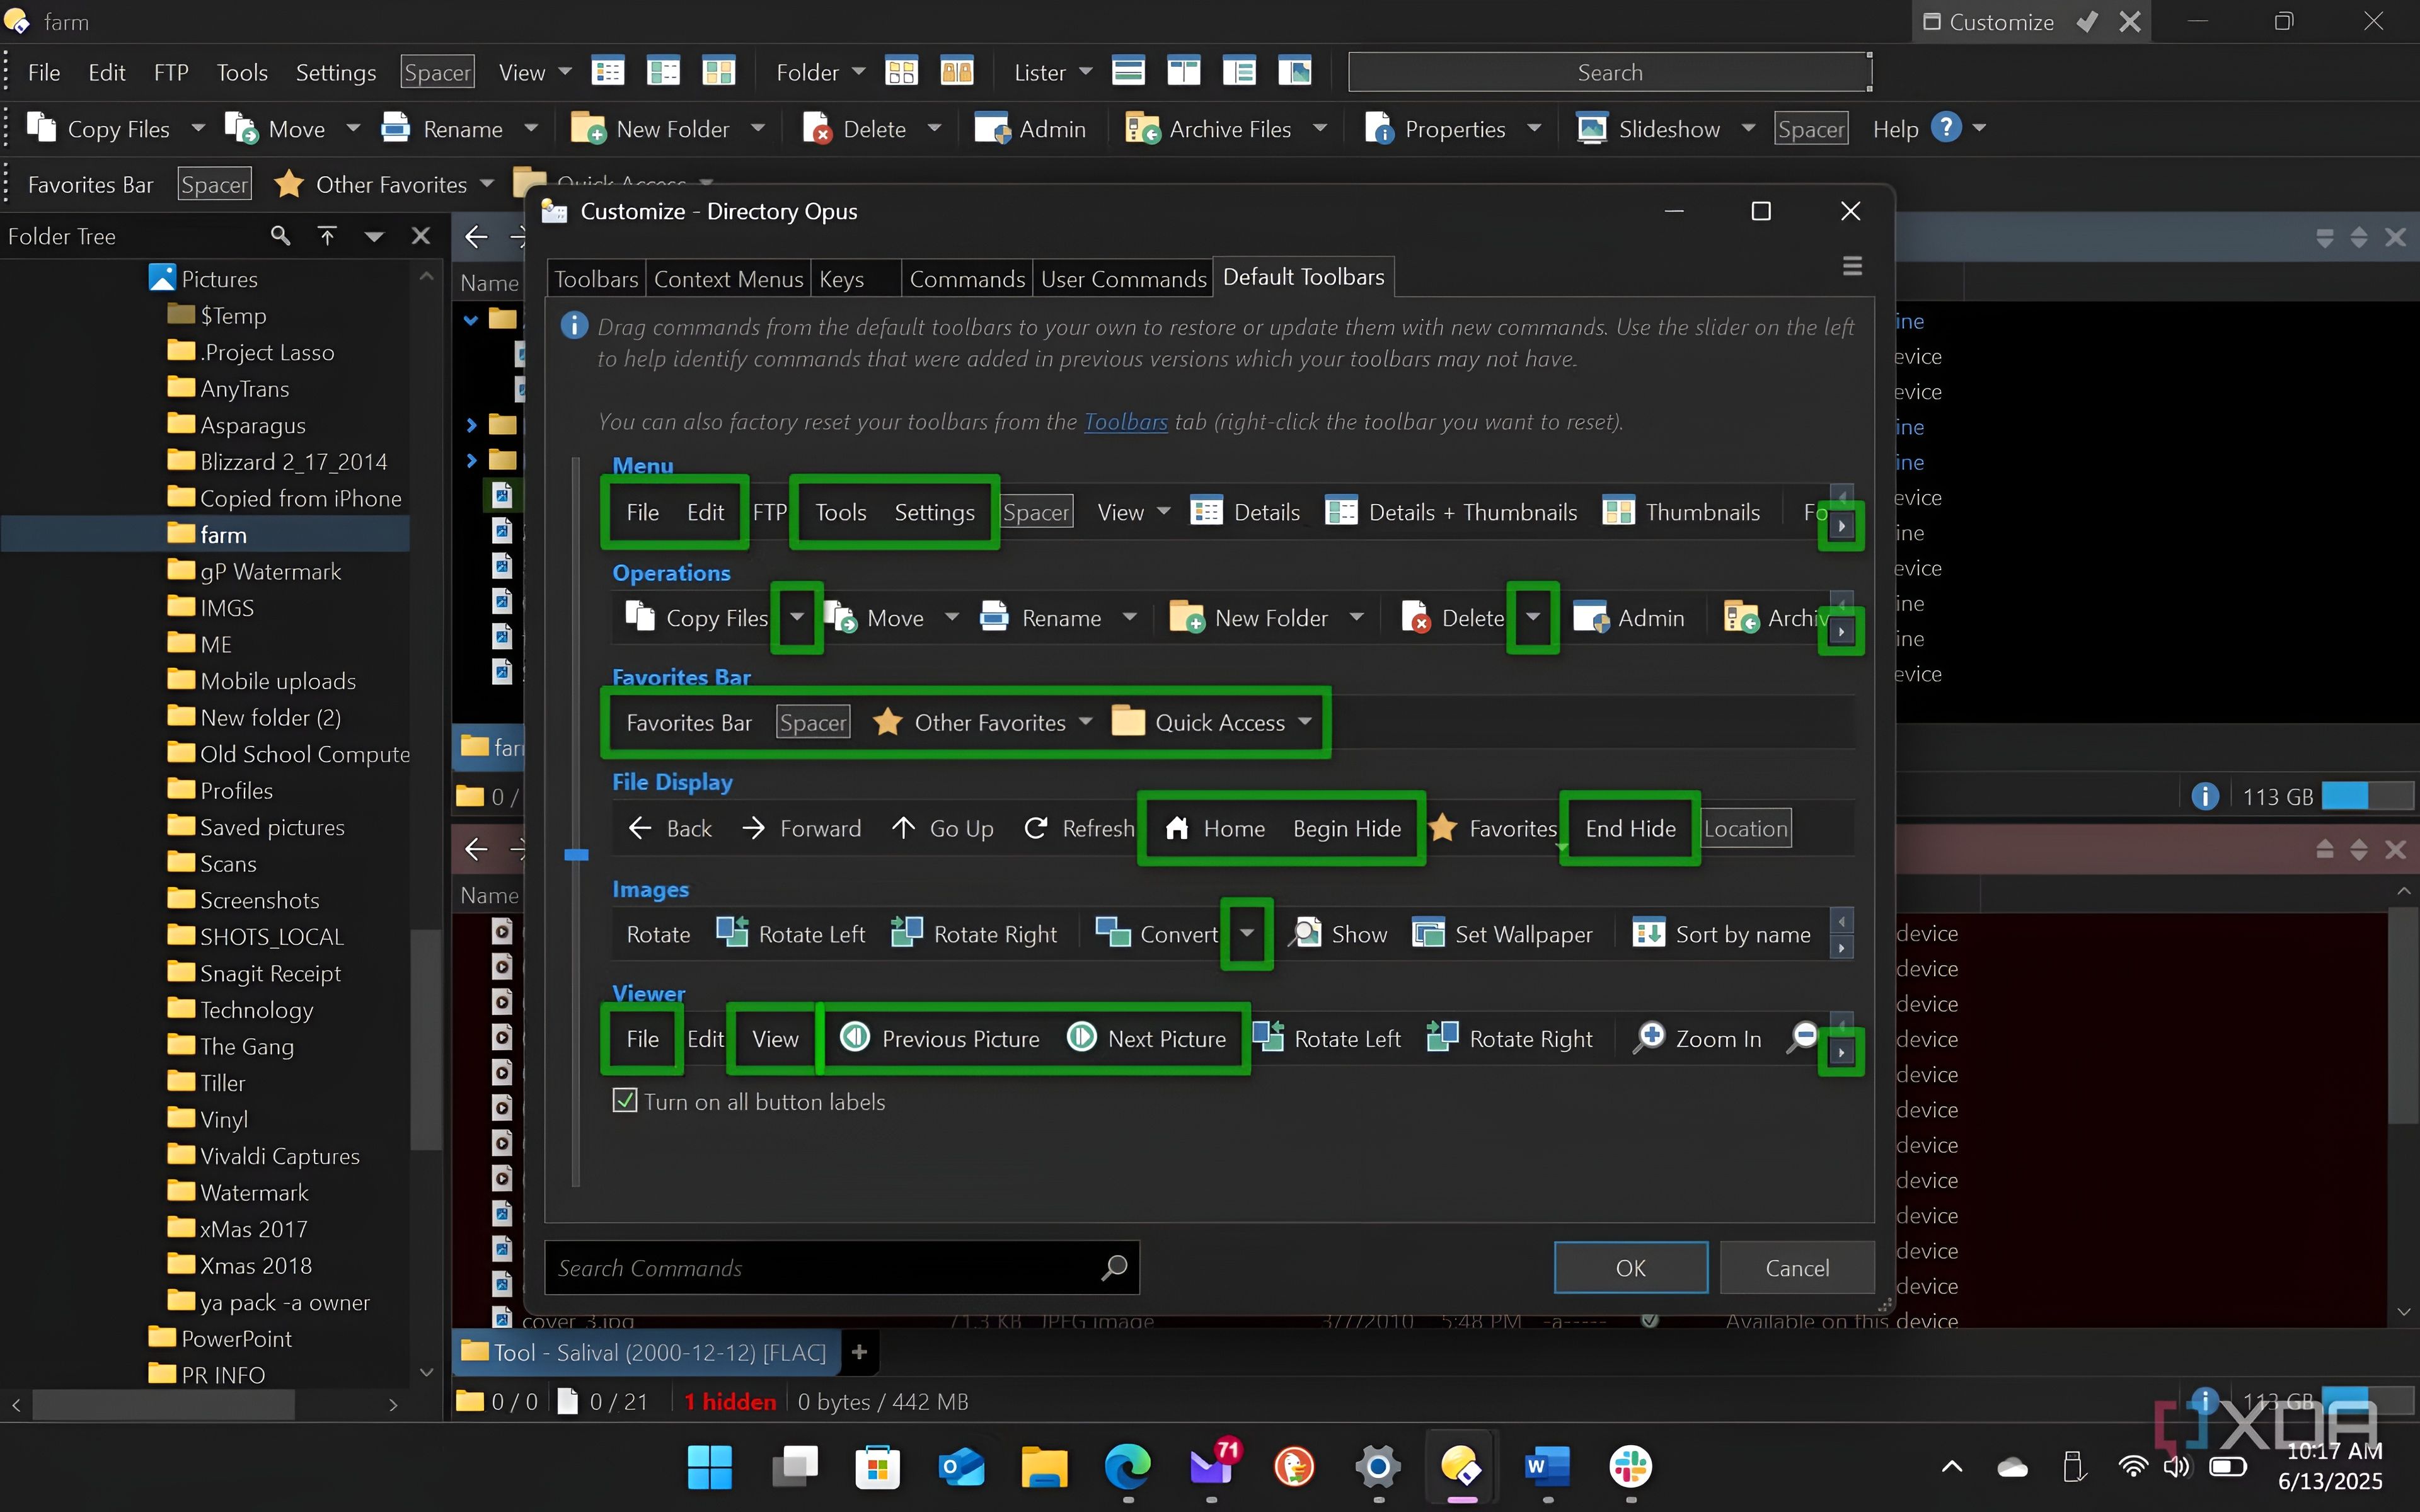
Task: Expand the Other Favorites dropdown in dialog
Action: (x=1087, y=722)
